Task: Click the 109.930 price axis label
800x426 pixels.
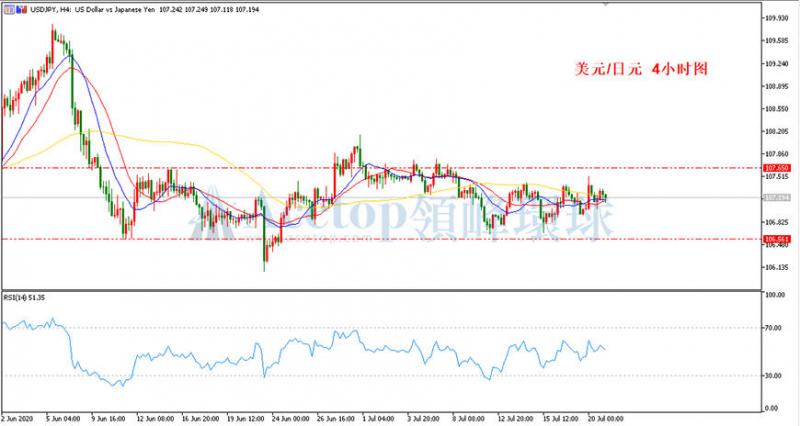Action: point(776,18)
